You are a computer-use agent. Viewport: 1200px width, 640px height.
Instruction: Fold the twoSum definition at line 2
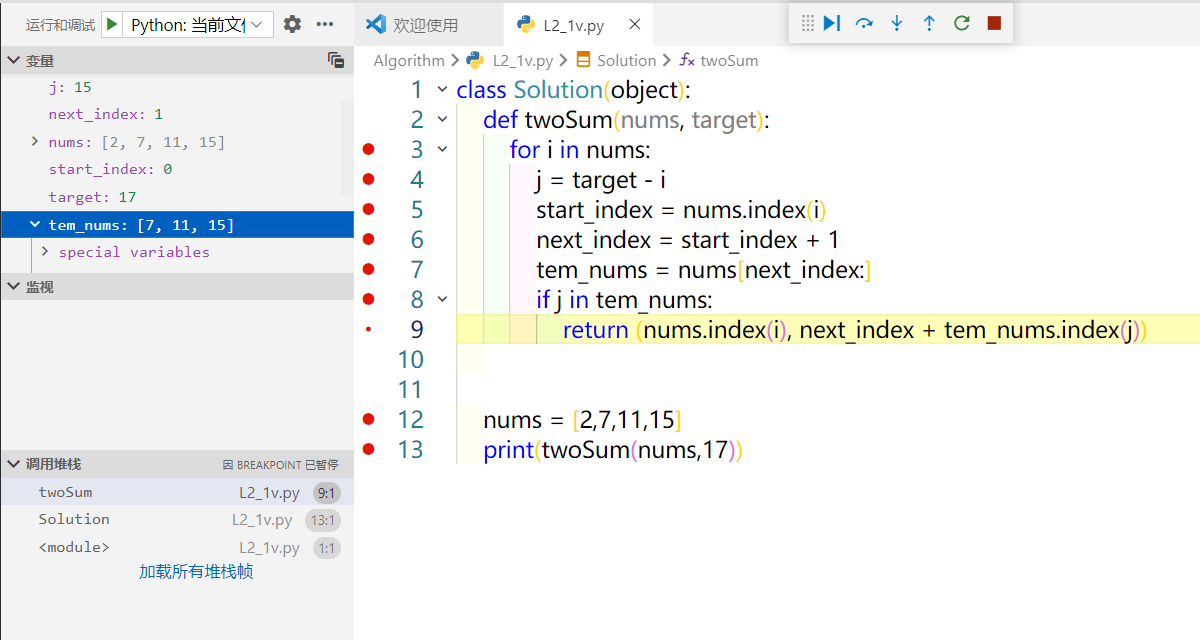pos(442,119)
